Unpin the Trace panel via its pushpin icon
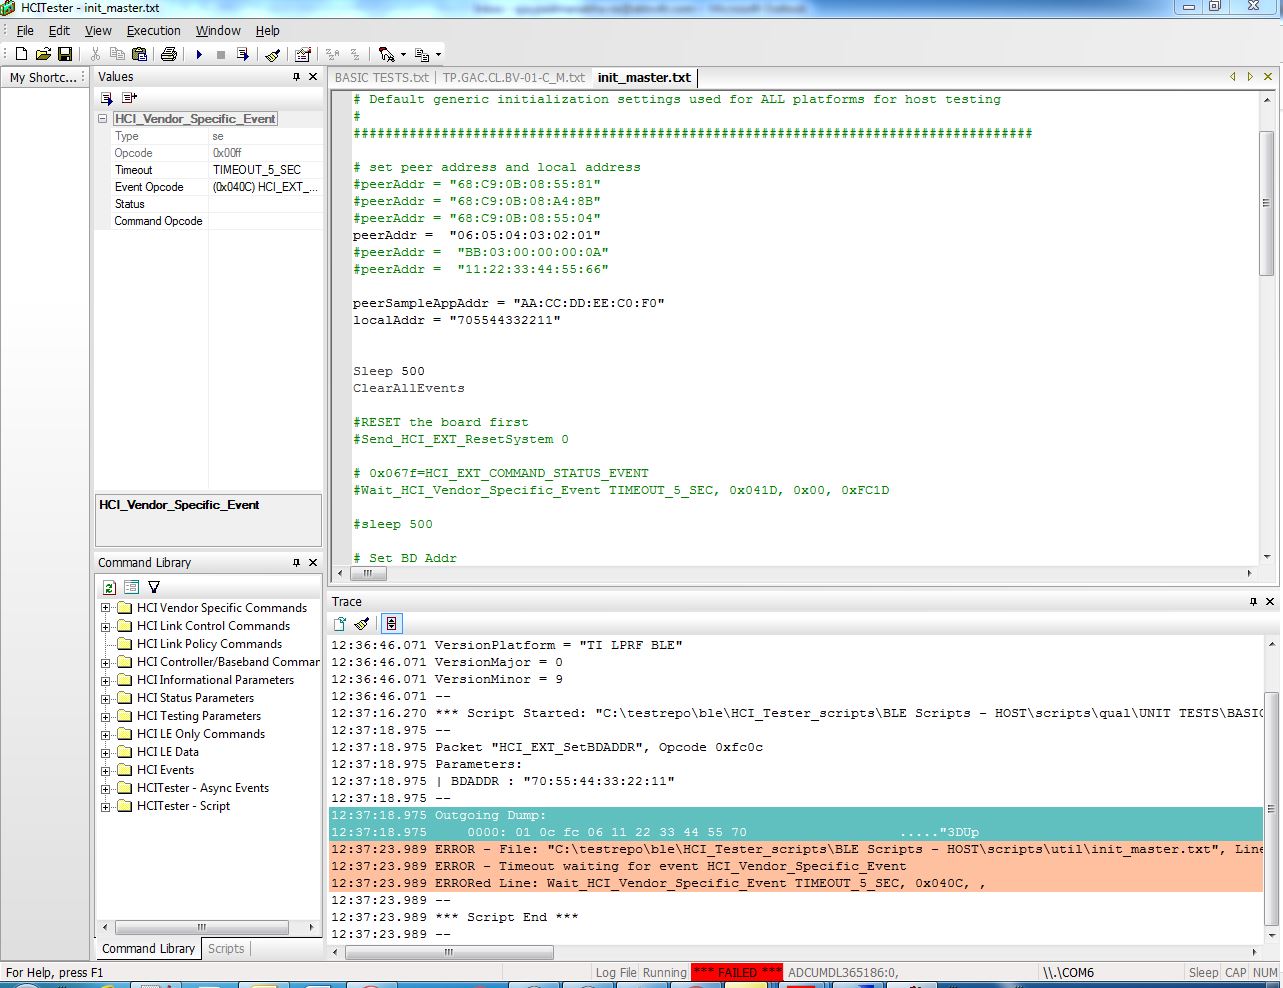This screenshot has height=988, width=1283. tap(1252, 601)
